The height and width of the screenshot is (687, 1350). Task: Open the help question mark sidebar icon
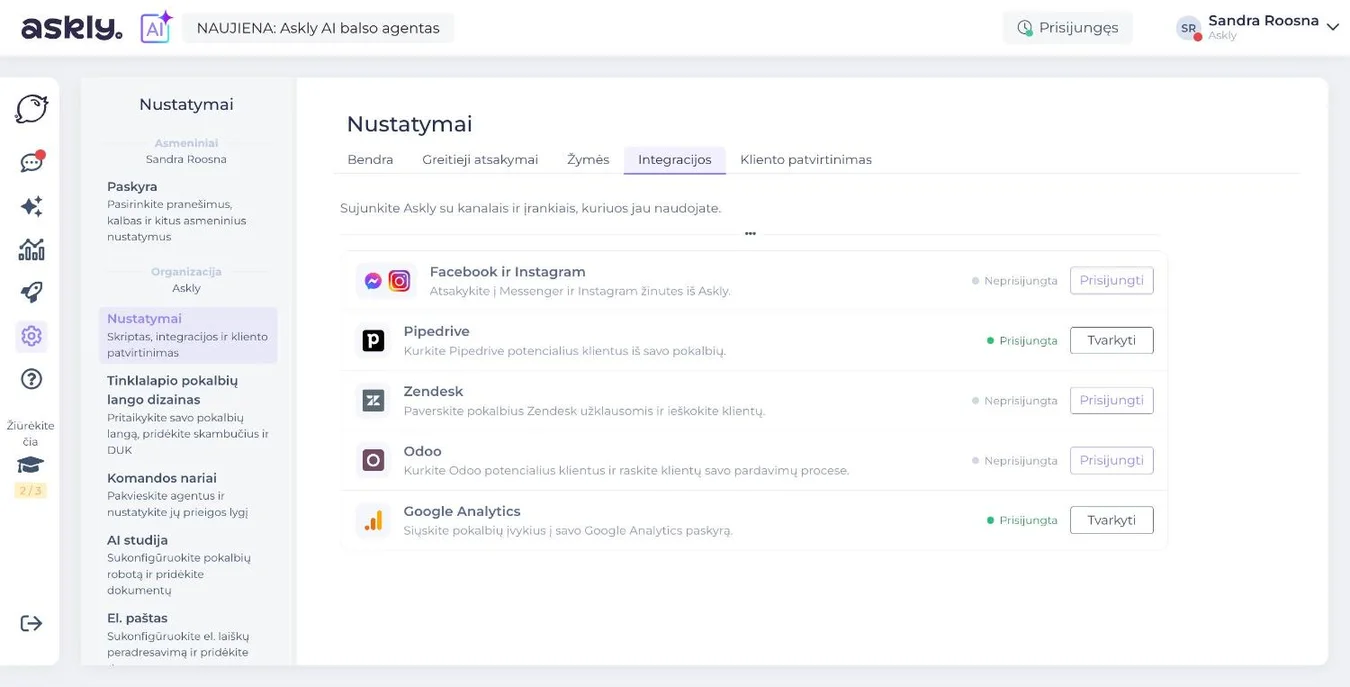(x=31, y=379)
